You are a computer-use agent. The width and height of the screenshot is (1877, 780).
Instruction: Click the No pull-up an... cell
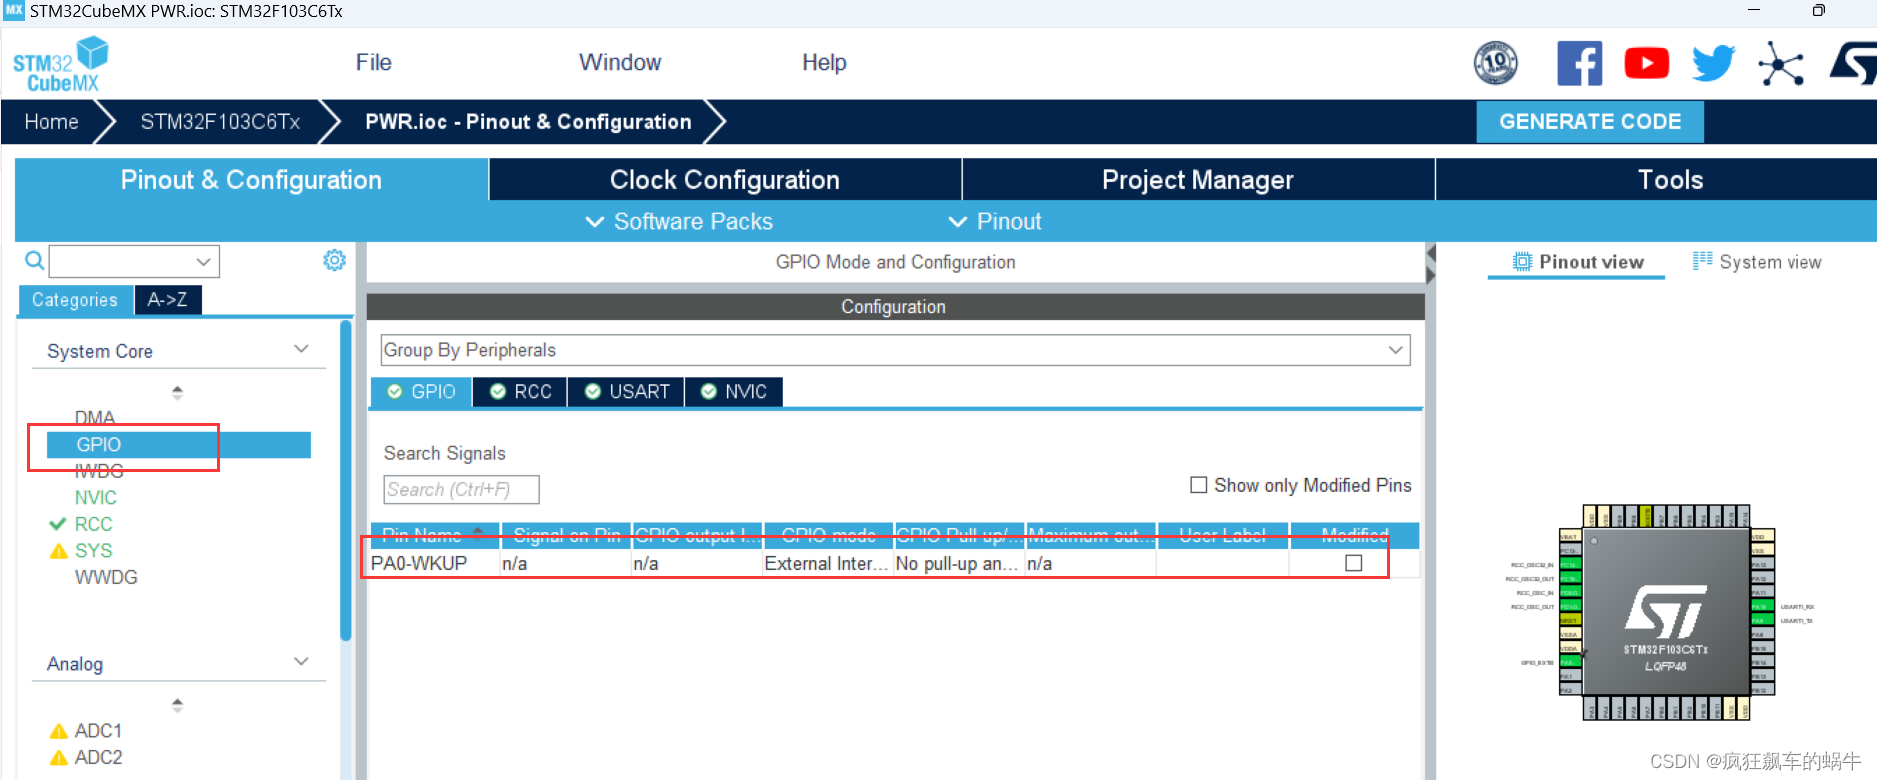point(959,564)
